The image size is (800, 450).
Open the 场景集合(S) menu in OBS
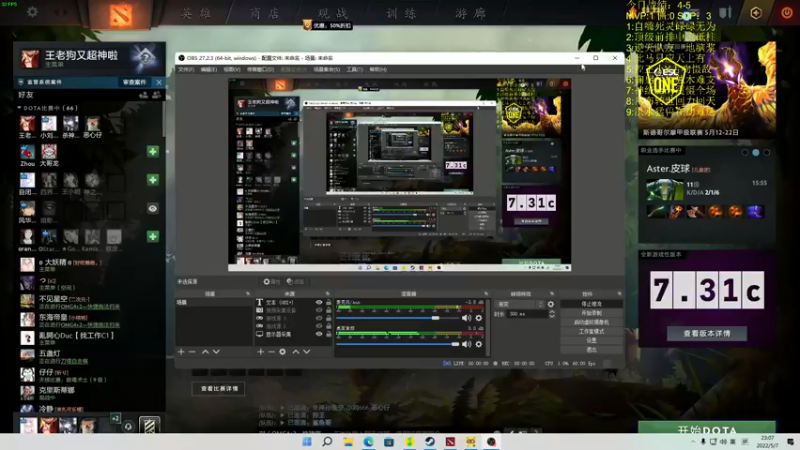click(x=327, y=69)
